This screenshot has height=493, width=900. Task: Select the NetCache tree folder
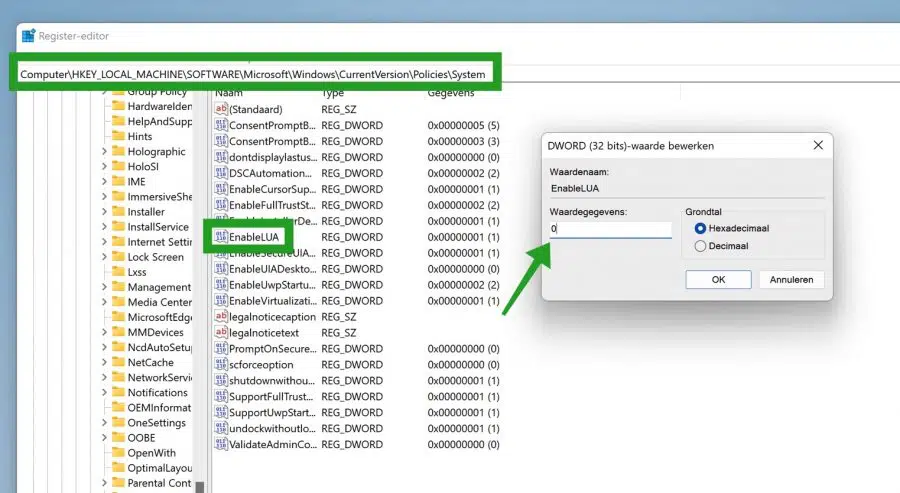click(150, 362)
